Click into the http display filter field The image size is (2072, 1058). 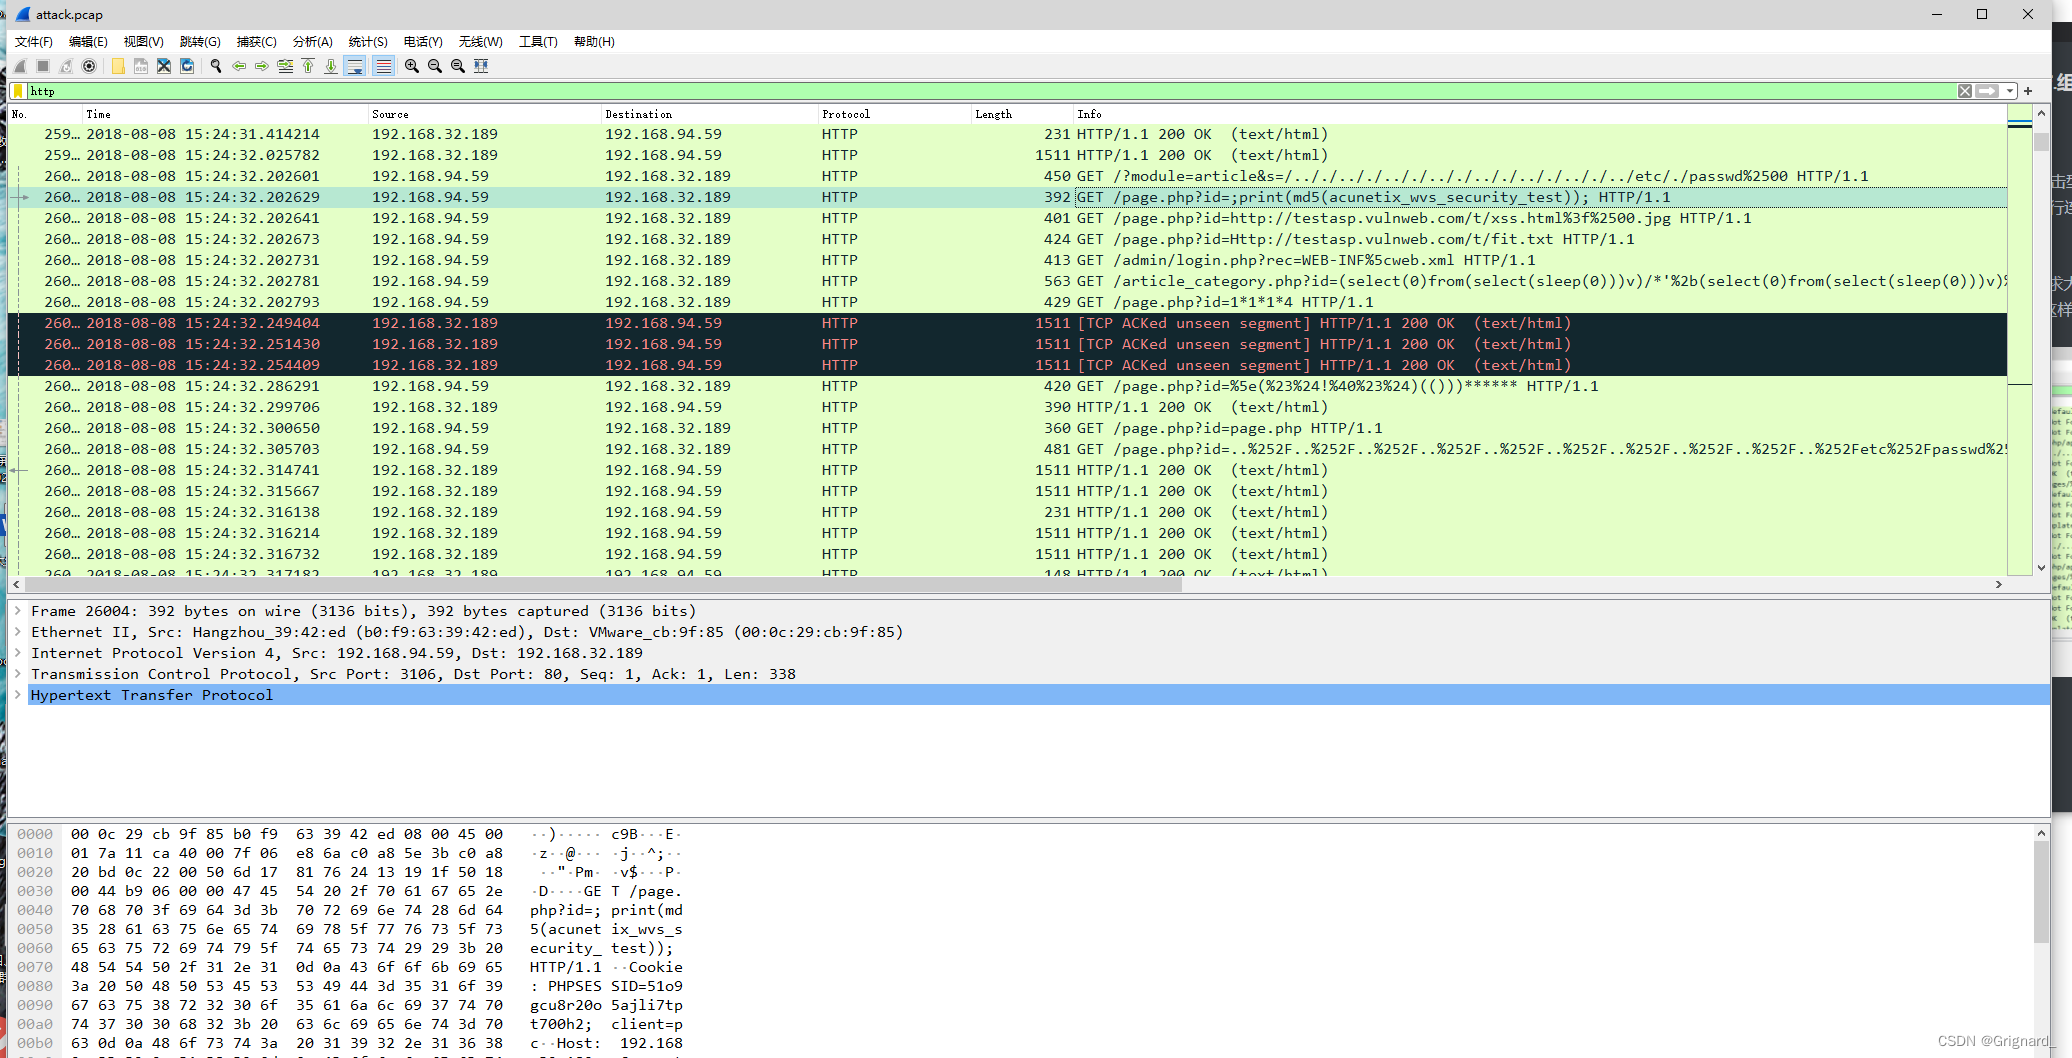click(990, 91)
